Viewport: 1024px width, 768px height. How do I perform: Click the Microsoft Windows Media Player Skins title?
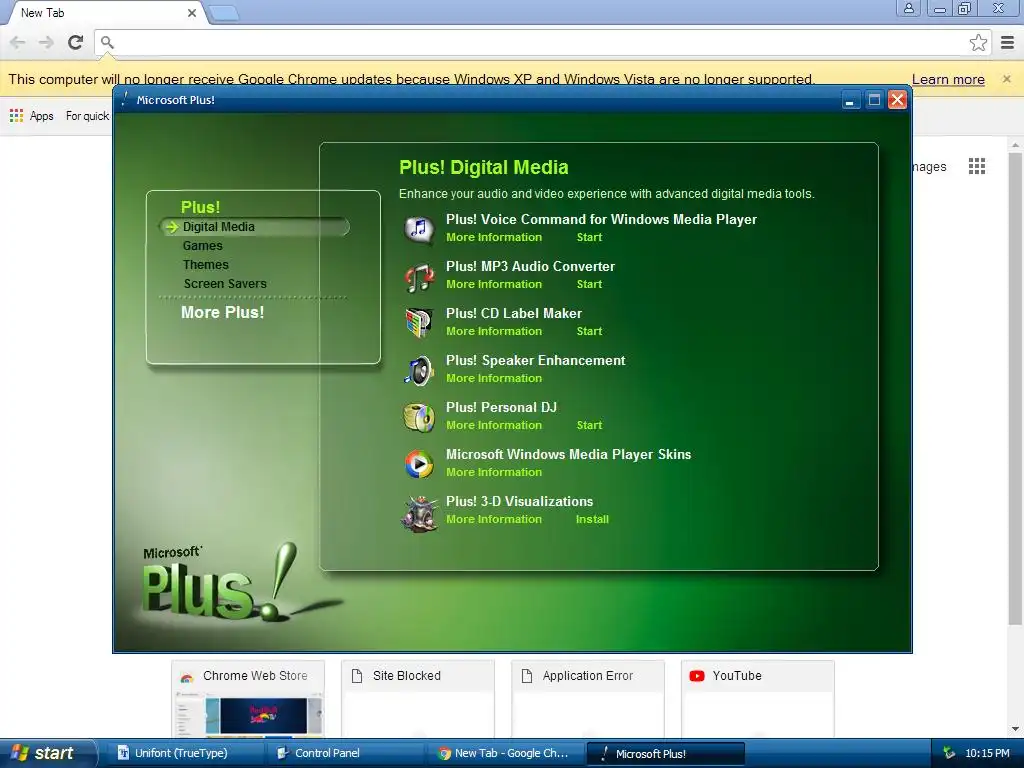[568, 455]
